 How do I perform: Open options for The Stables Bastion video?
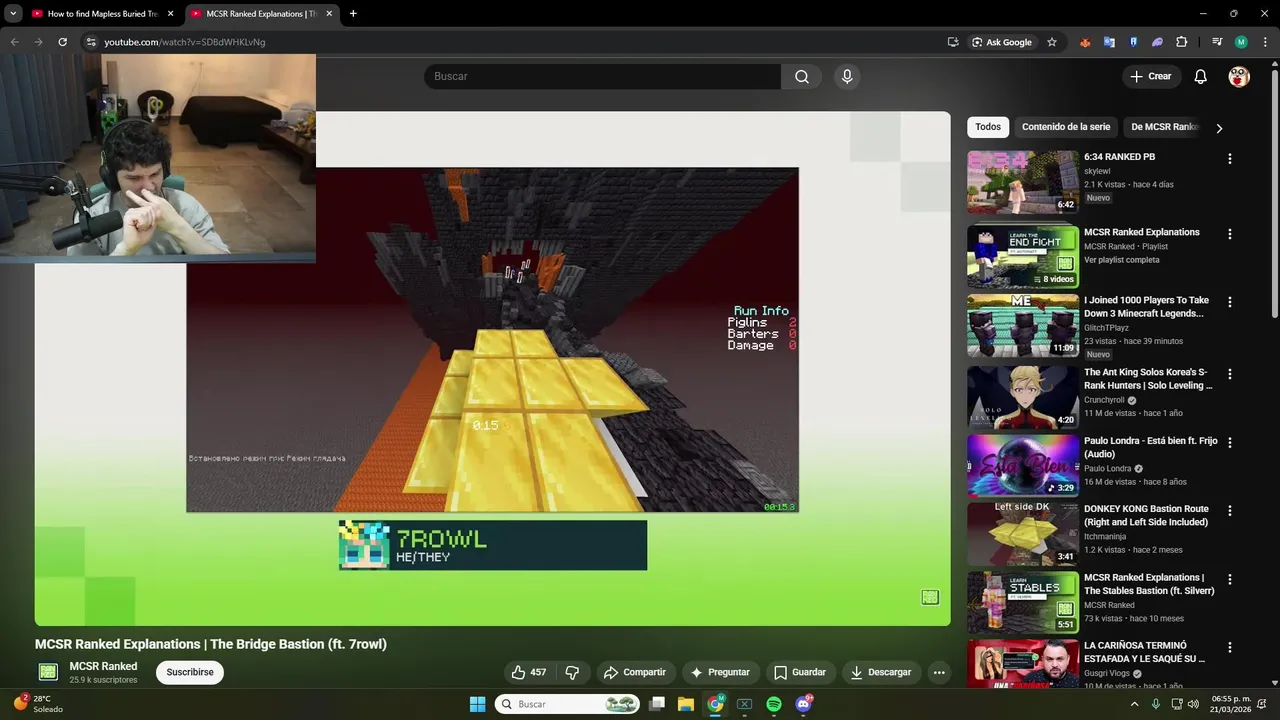[1230, 579]
